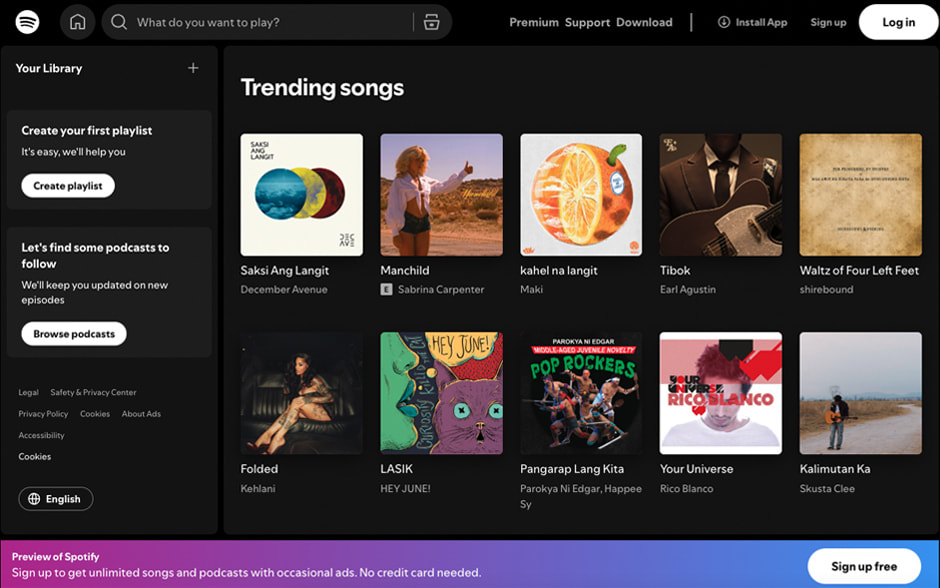The image size is (940, 588).
Task: Click the Install App download icon
Action: [x=724, y=22]
